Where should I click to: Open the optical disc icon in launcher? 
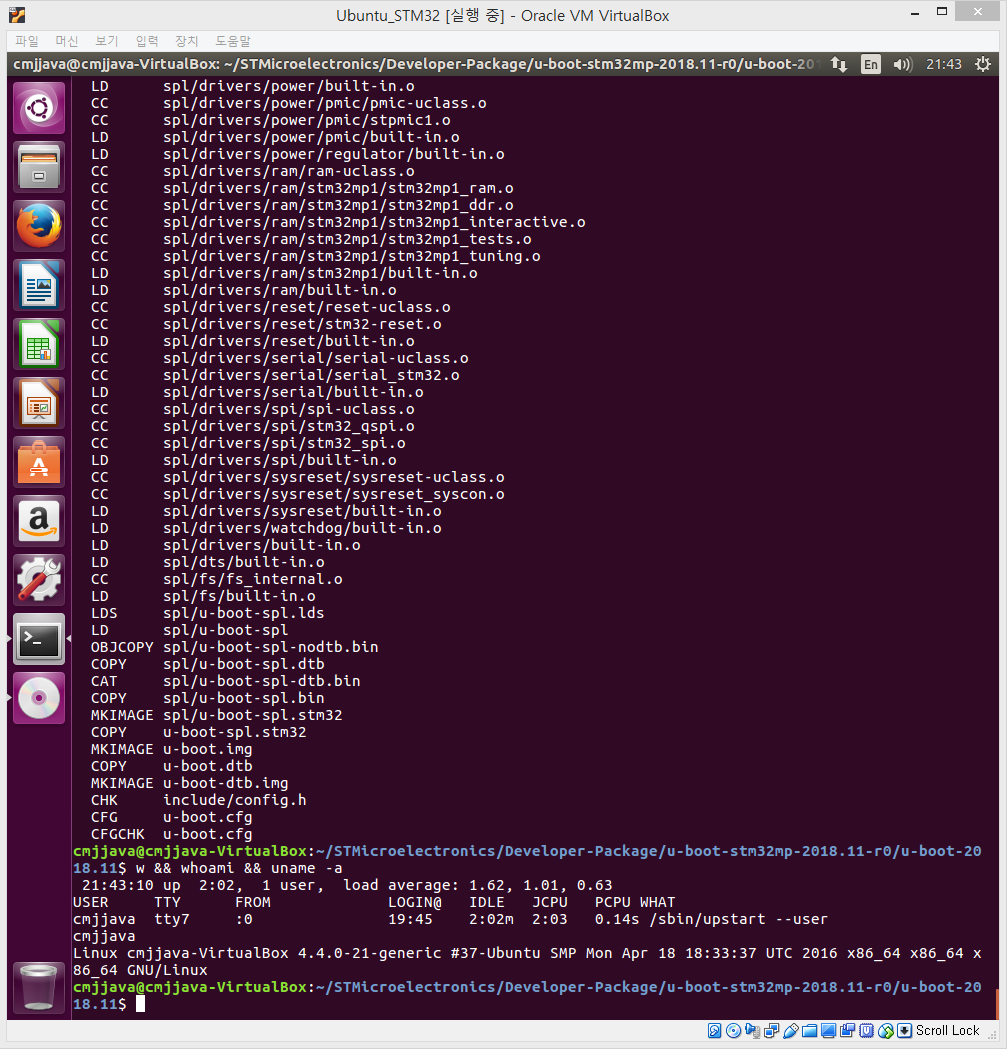[x=39, y=698]
